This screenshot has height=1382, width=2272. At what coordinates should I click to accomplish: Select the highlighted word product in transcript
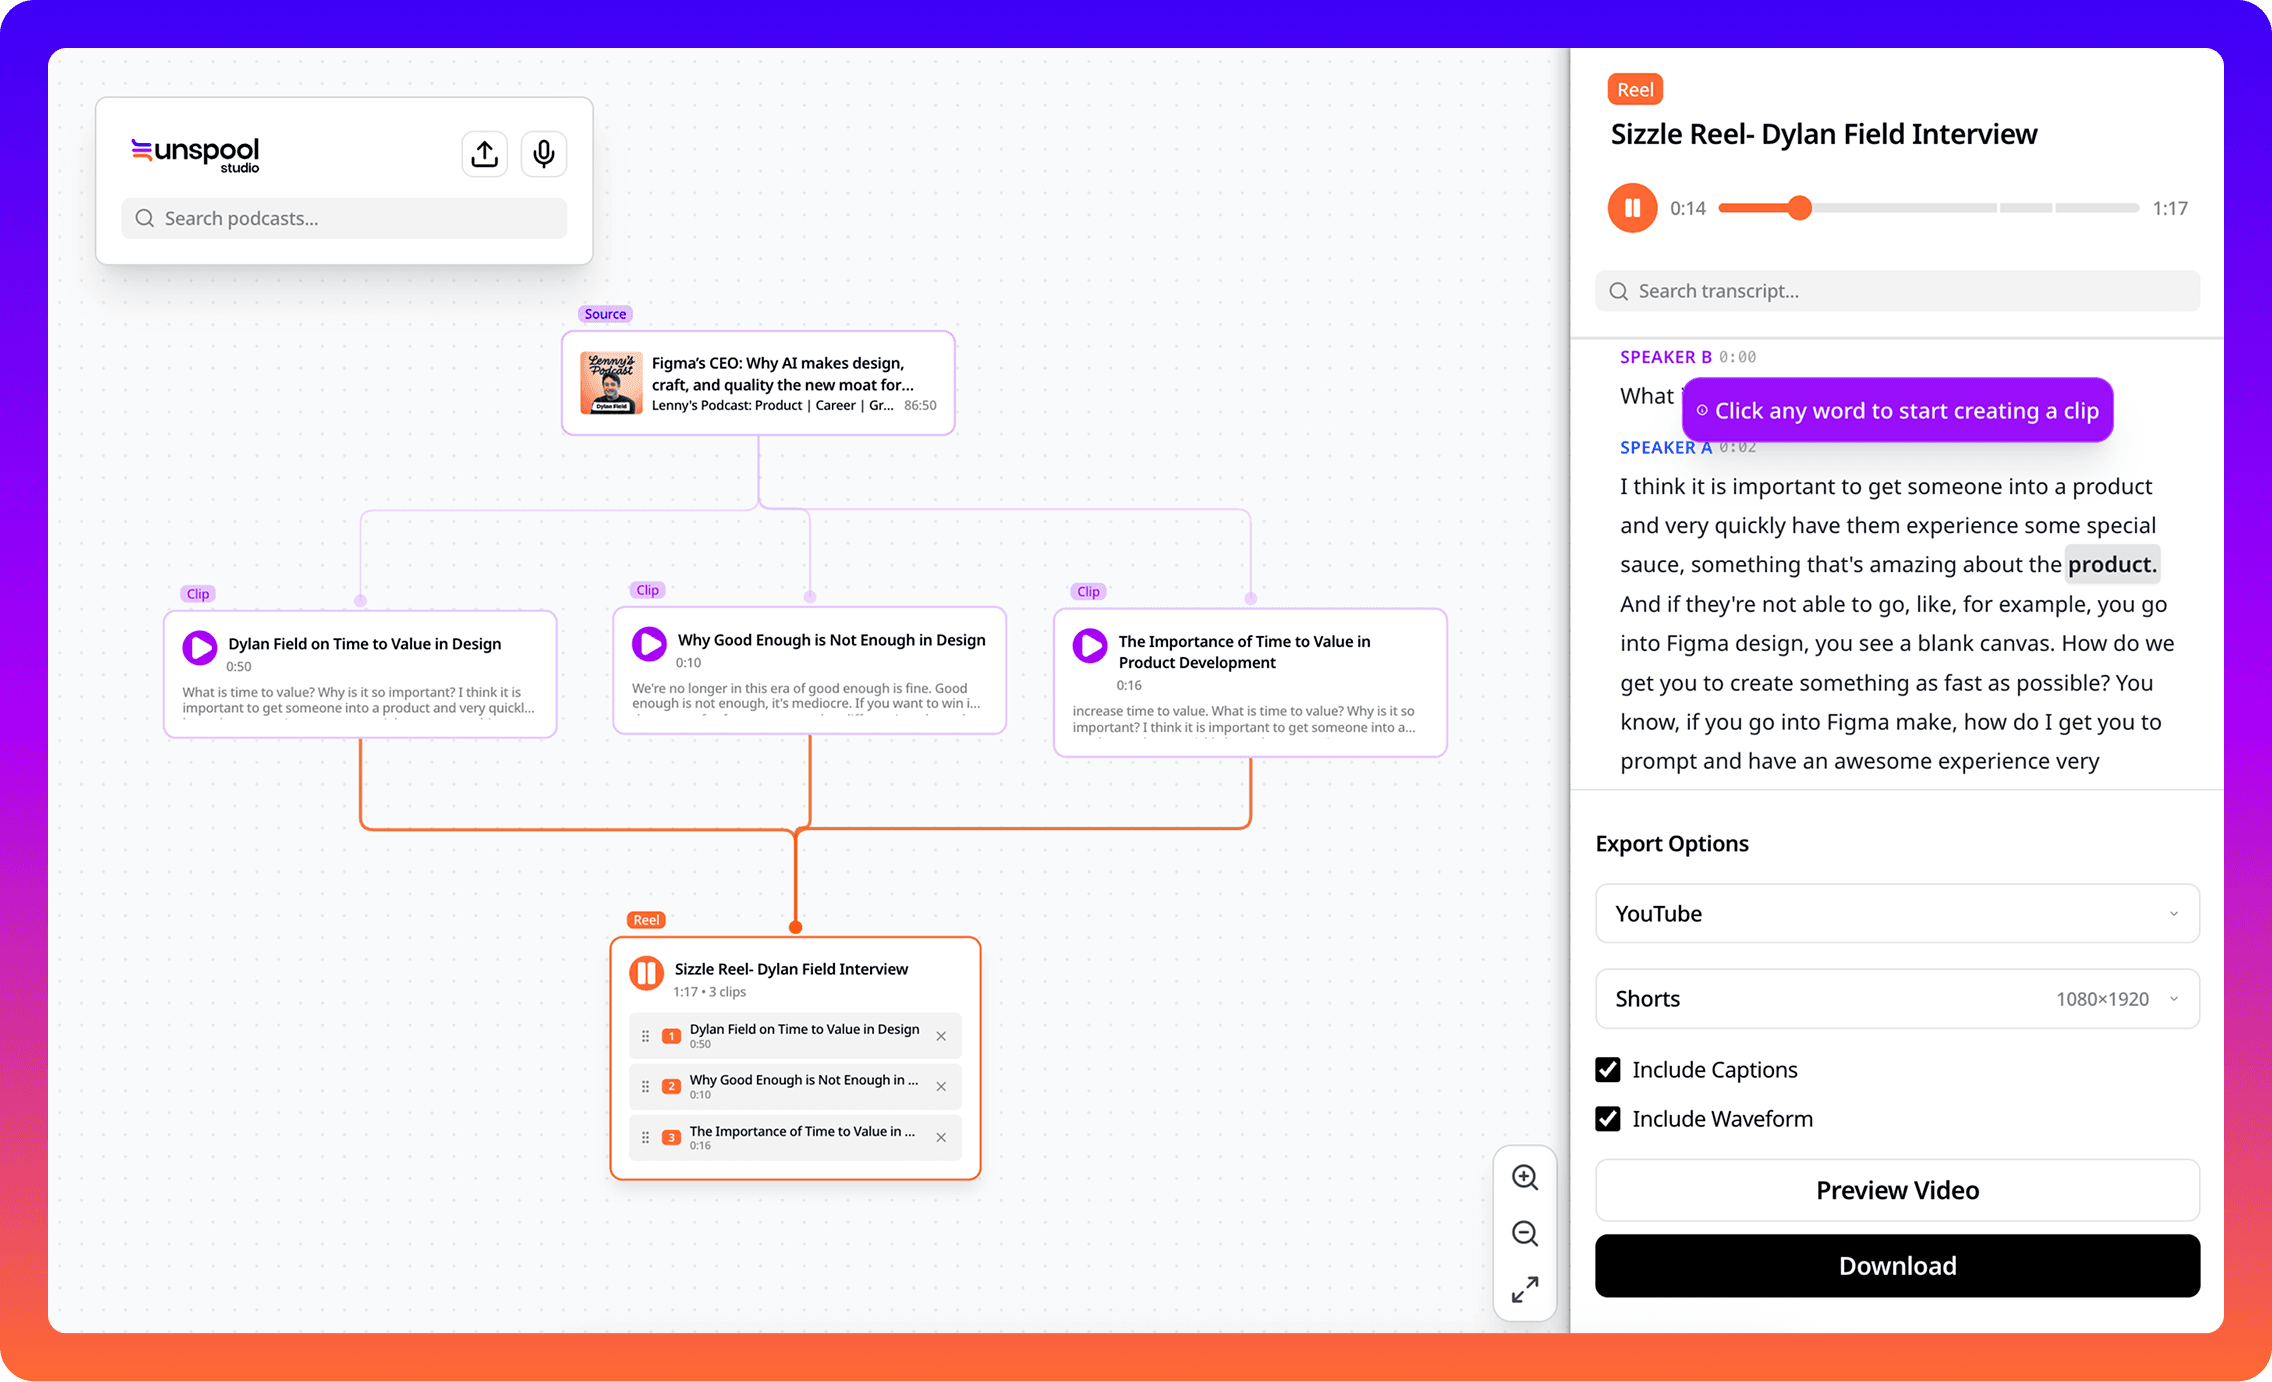coord(2112,564)
